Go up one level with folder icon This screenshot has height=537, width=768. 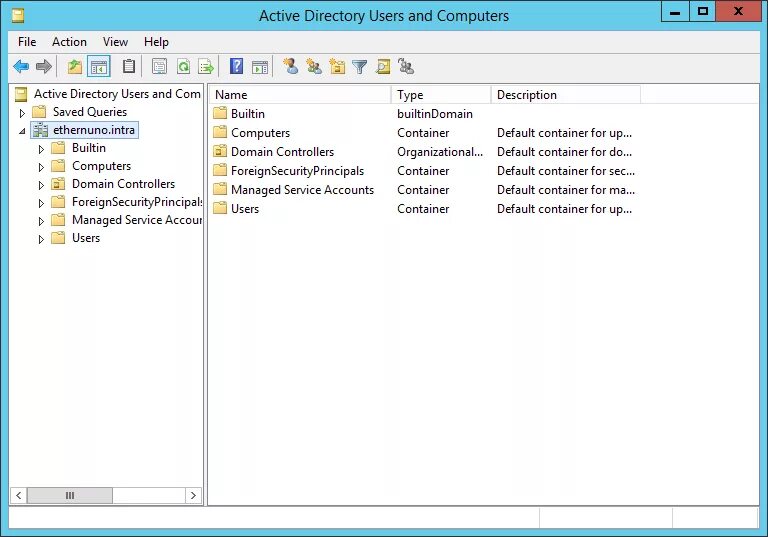74,66
